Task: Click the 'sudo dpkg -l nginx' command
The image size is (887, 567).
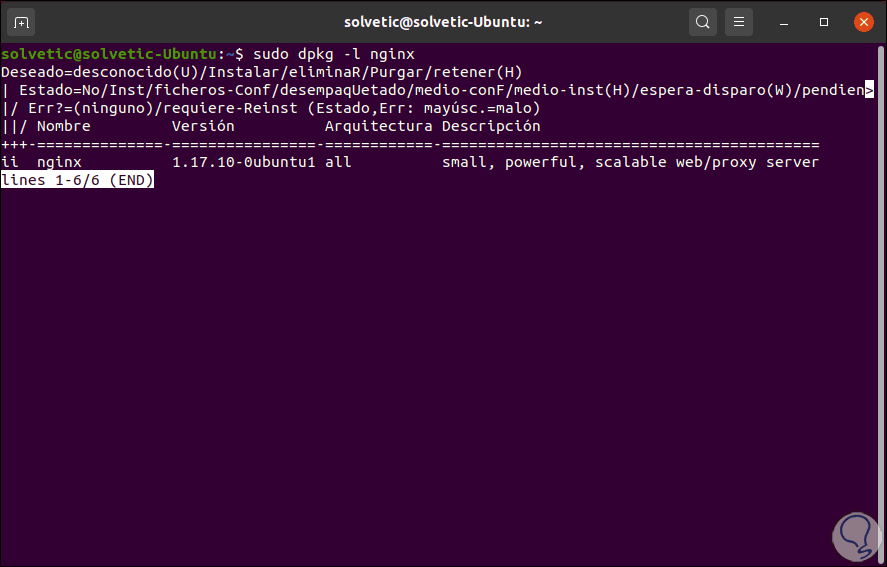Action: click(x=335, y=54)
